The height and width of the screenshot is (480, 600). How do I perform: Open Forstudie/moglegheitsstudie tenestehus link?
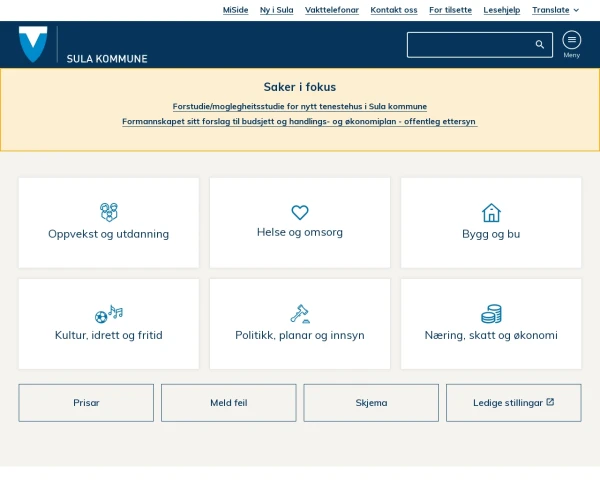300,106
